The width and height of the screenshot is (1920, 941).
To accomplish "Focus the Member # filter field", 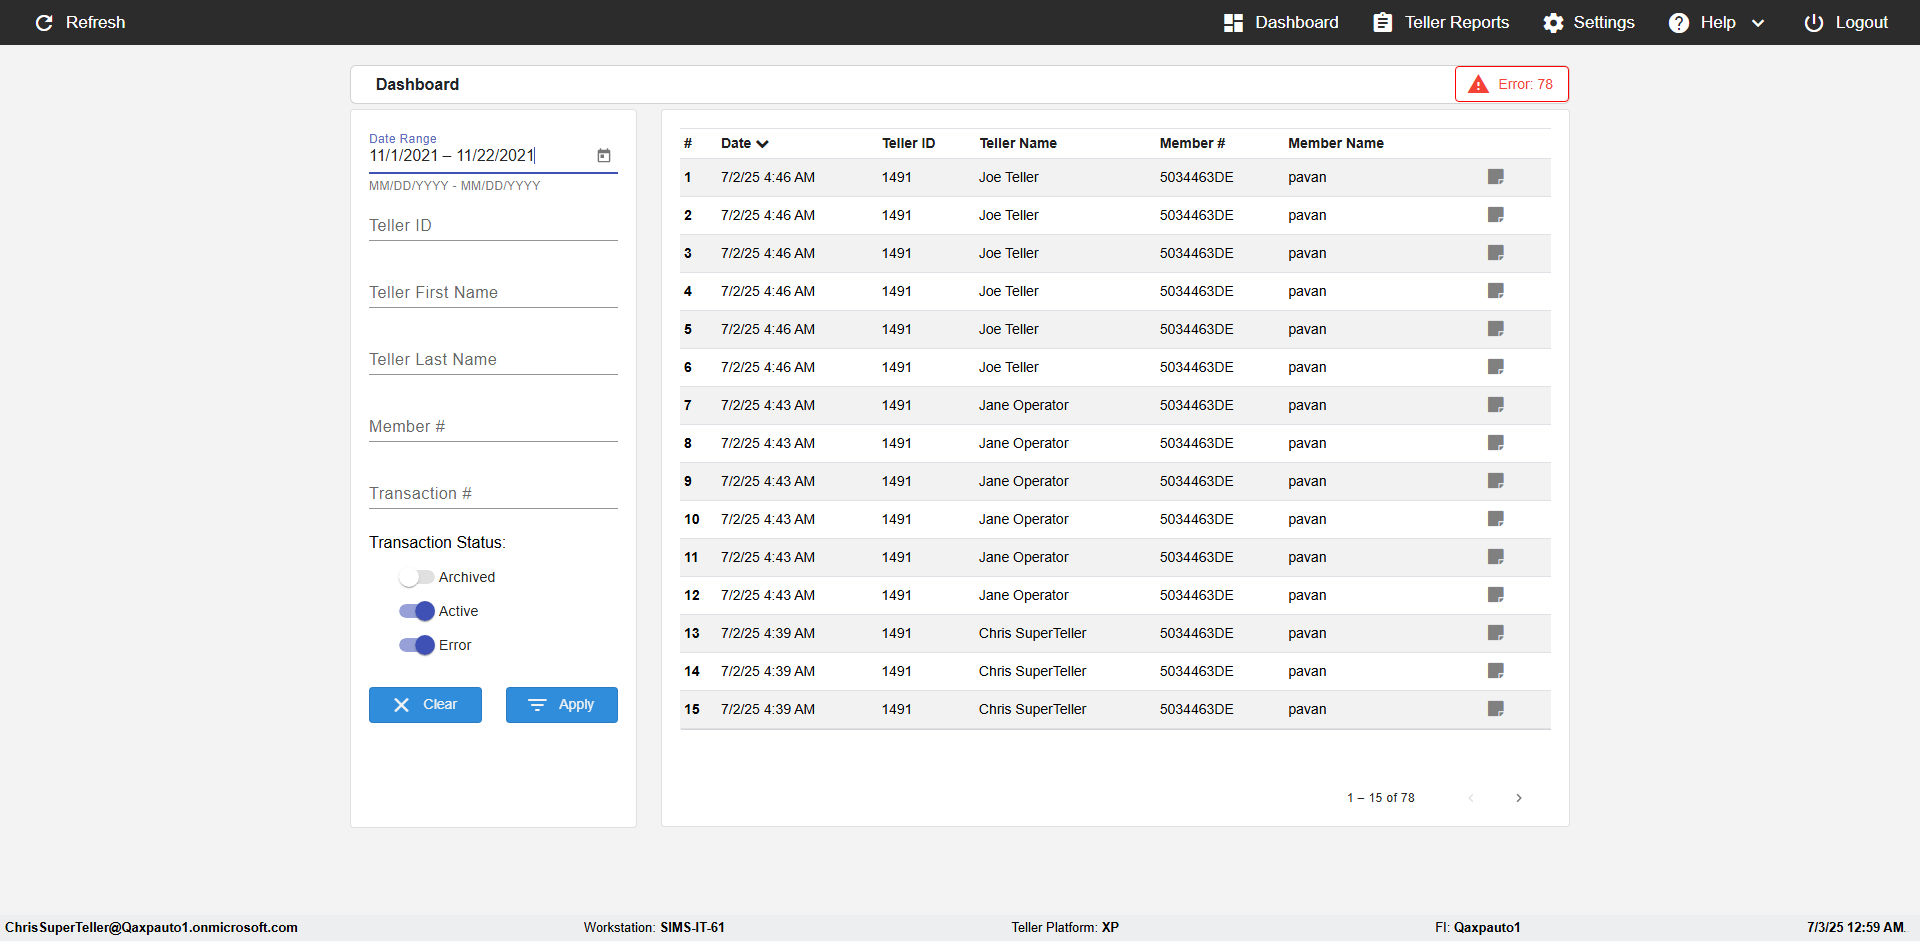I will click(493, 427).
